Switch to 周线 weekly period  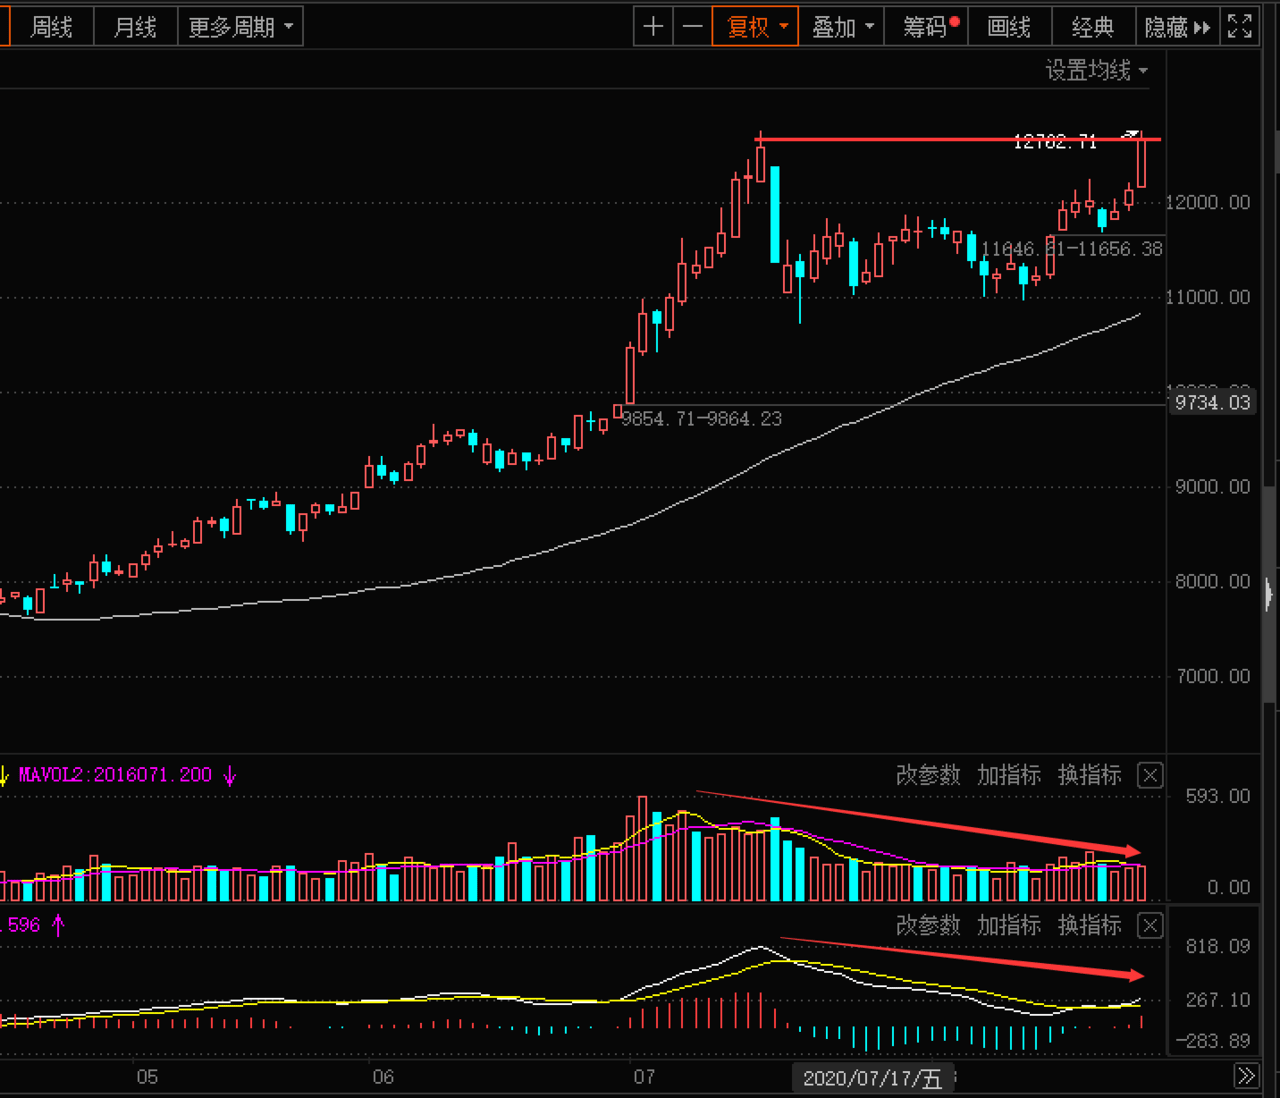(x=51, y=27)
